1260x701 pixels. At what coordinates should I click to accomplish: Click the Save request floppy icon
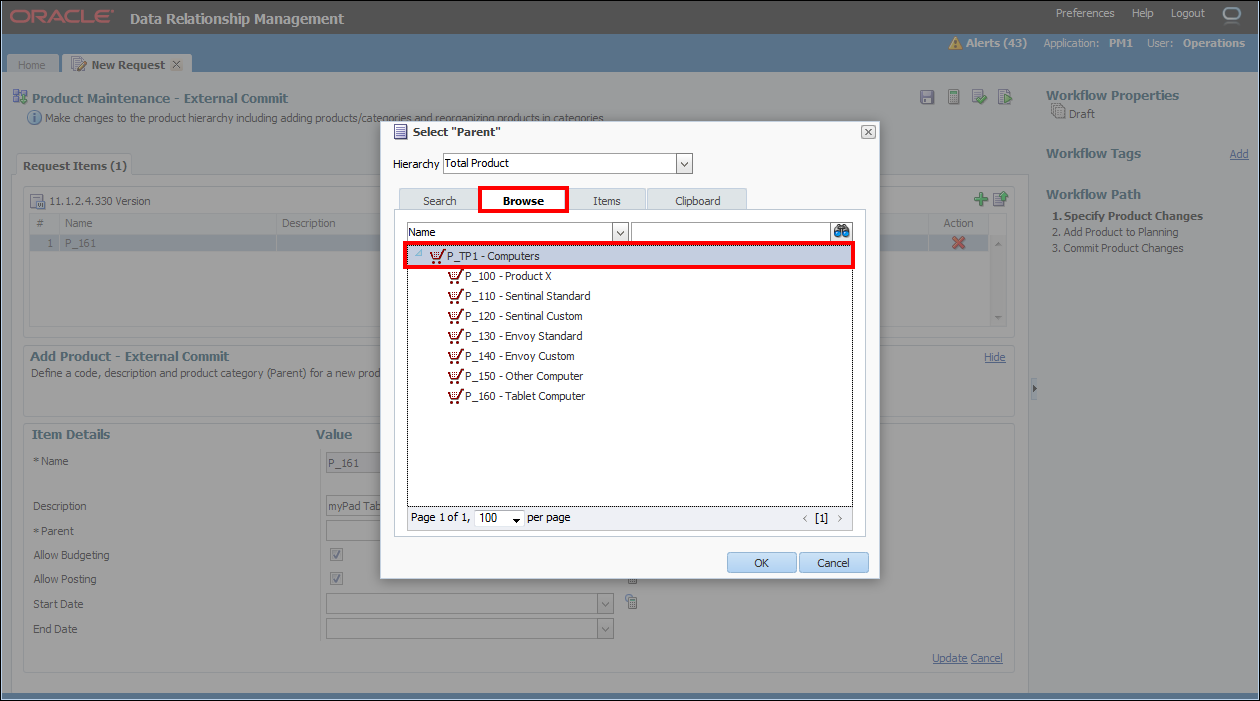click(x=927, y=97)
